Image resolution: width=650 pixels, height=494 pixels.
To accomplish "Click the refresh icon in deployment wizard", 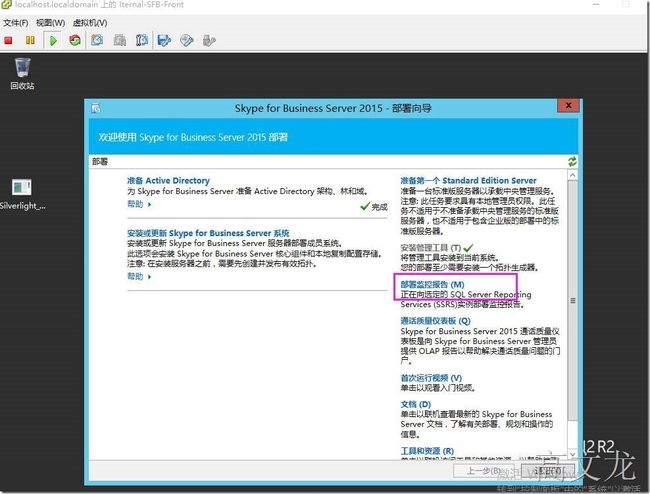I will [572, 162].
